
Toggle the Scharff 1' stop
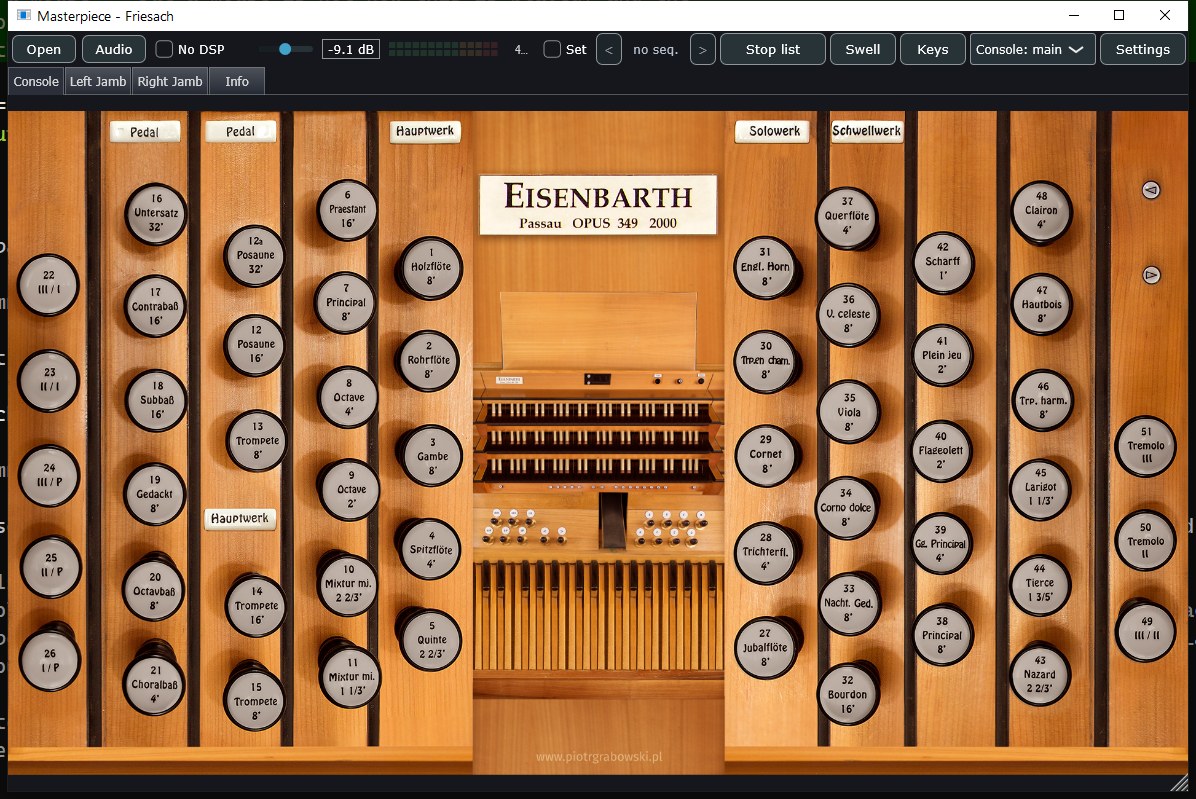[x=943, y=262]
